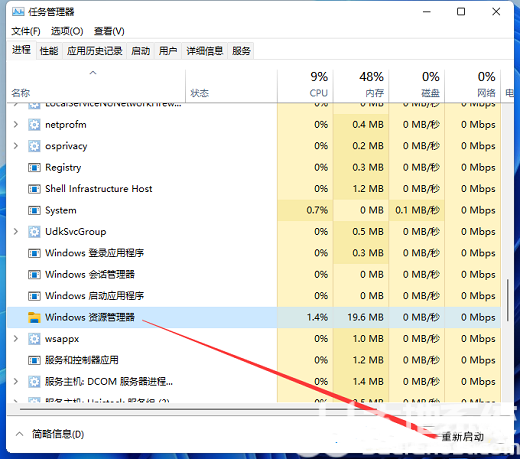This screenshot has height=459, width=520.
Task: Maximize the 任务管理器 window
Action: [x=461, y=12]
